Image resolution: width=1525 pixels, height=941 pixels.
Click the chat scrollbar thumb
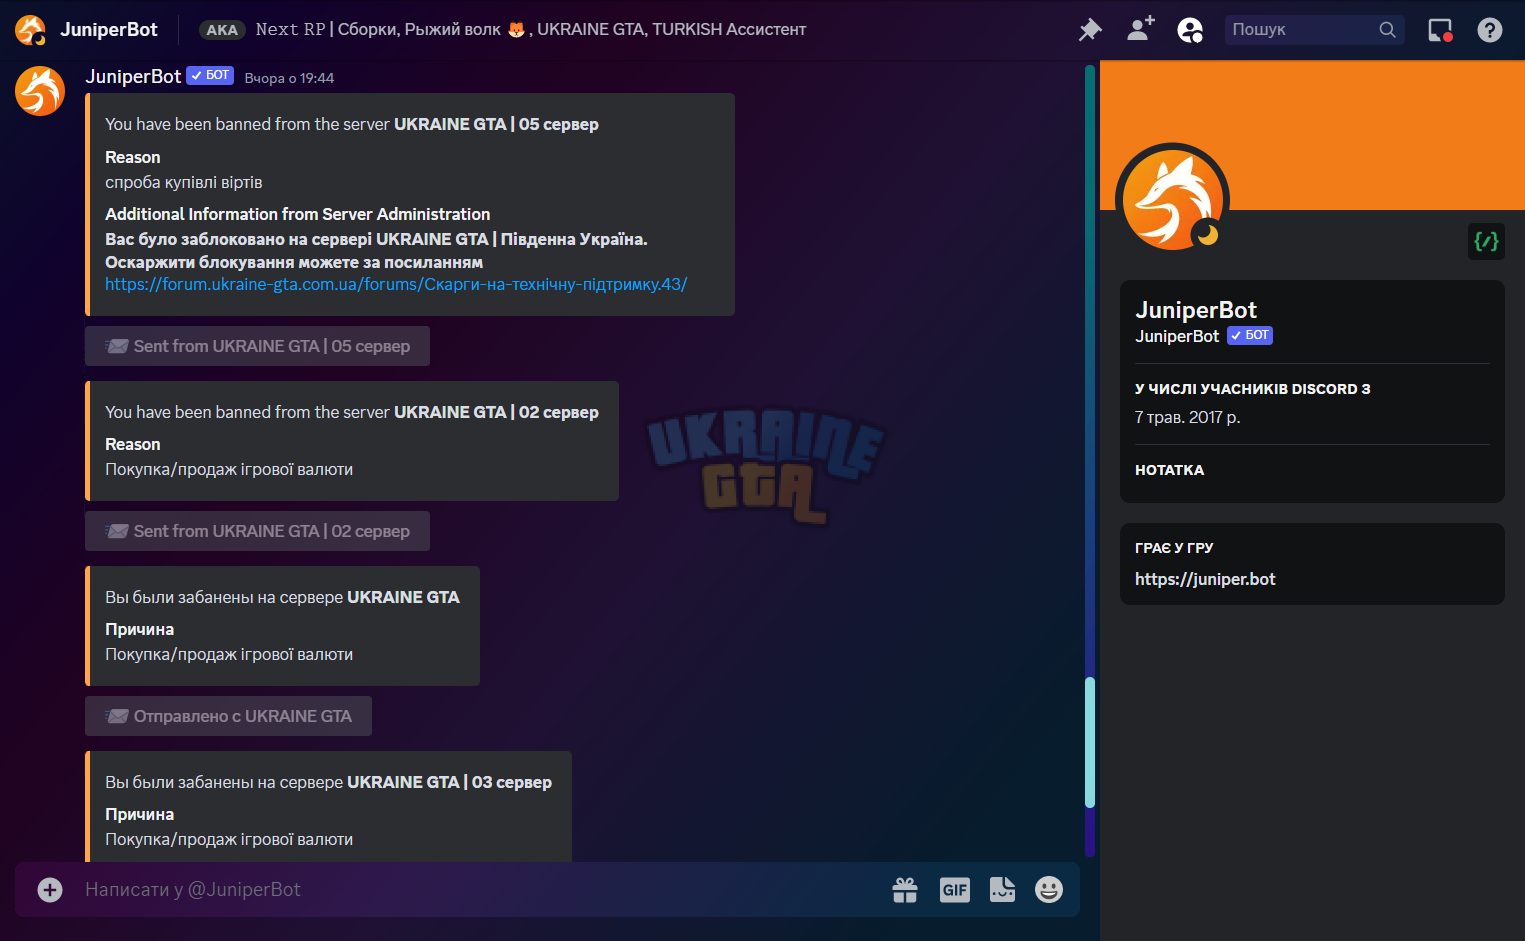[1090, 742]
